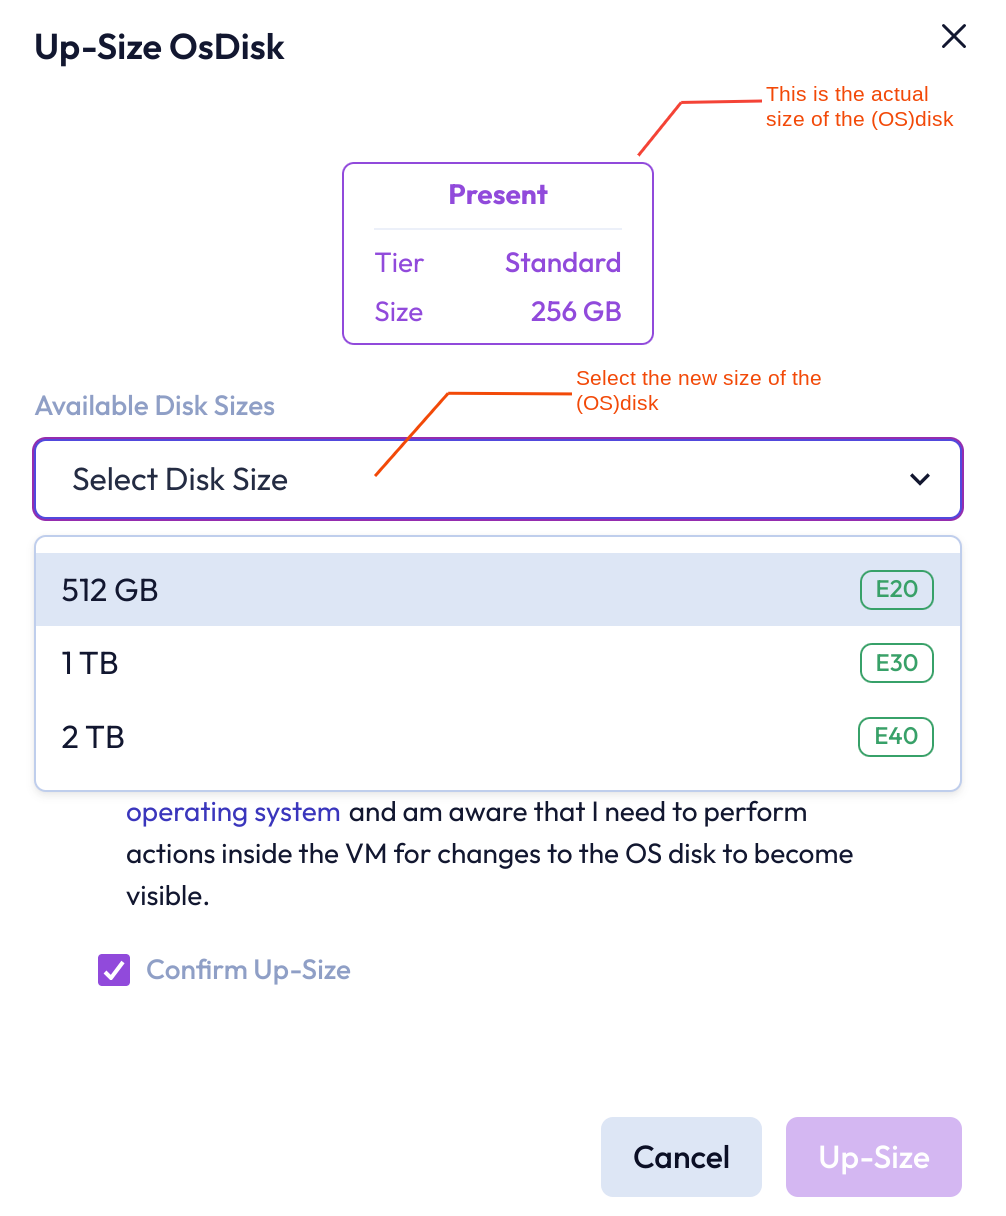Choose the 512 GB disk size
This screenshot has width=1006, height=1216.
[498, 590]
